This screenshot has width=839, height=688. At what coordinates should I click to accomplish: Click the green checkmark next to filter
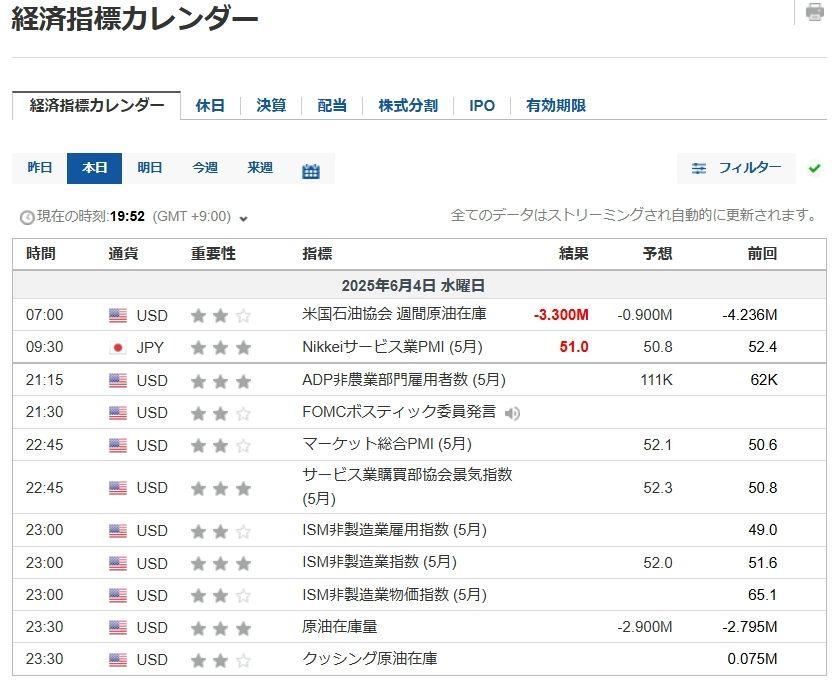tap(814, 168)
